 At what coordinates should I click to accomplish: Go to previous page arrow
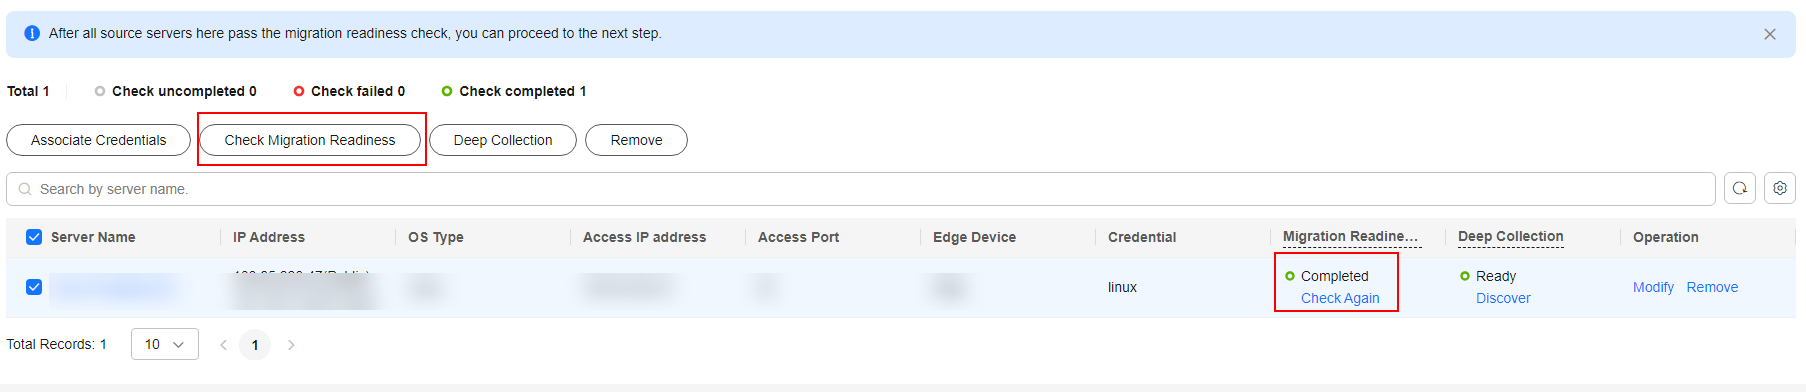tap(224, 345)
